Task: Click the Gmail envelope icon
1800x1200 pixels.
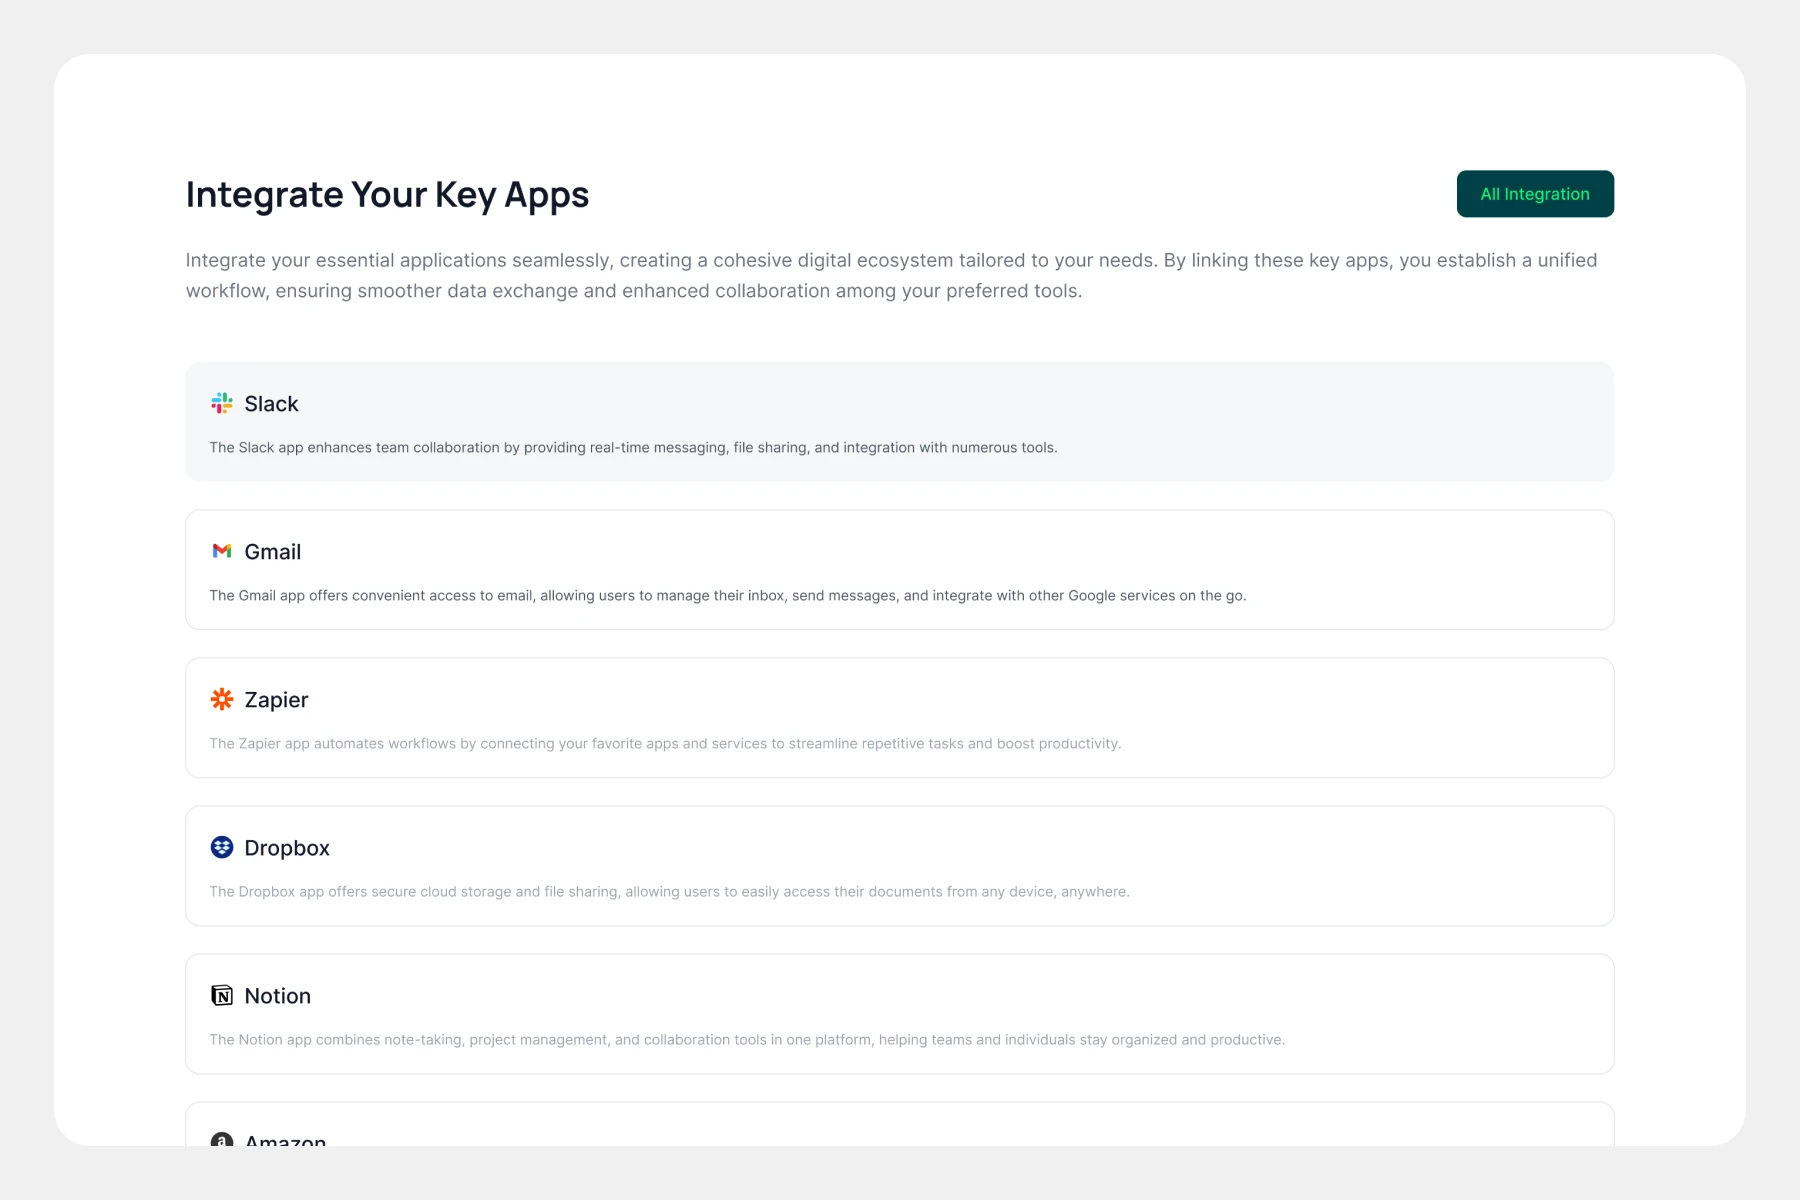Action: pos(221,551)
